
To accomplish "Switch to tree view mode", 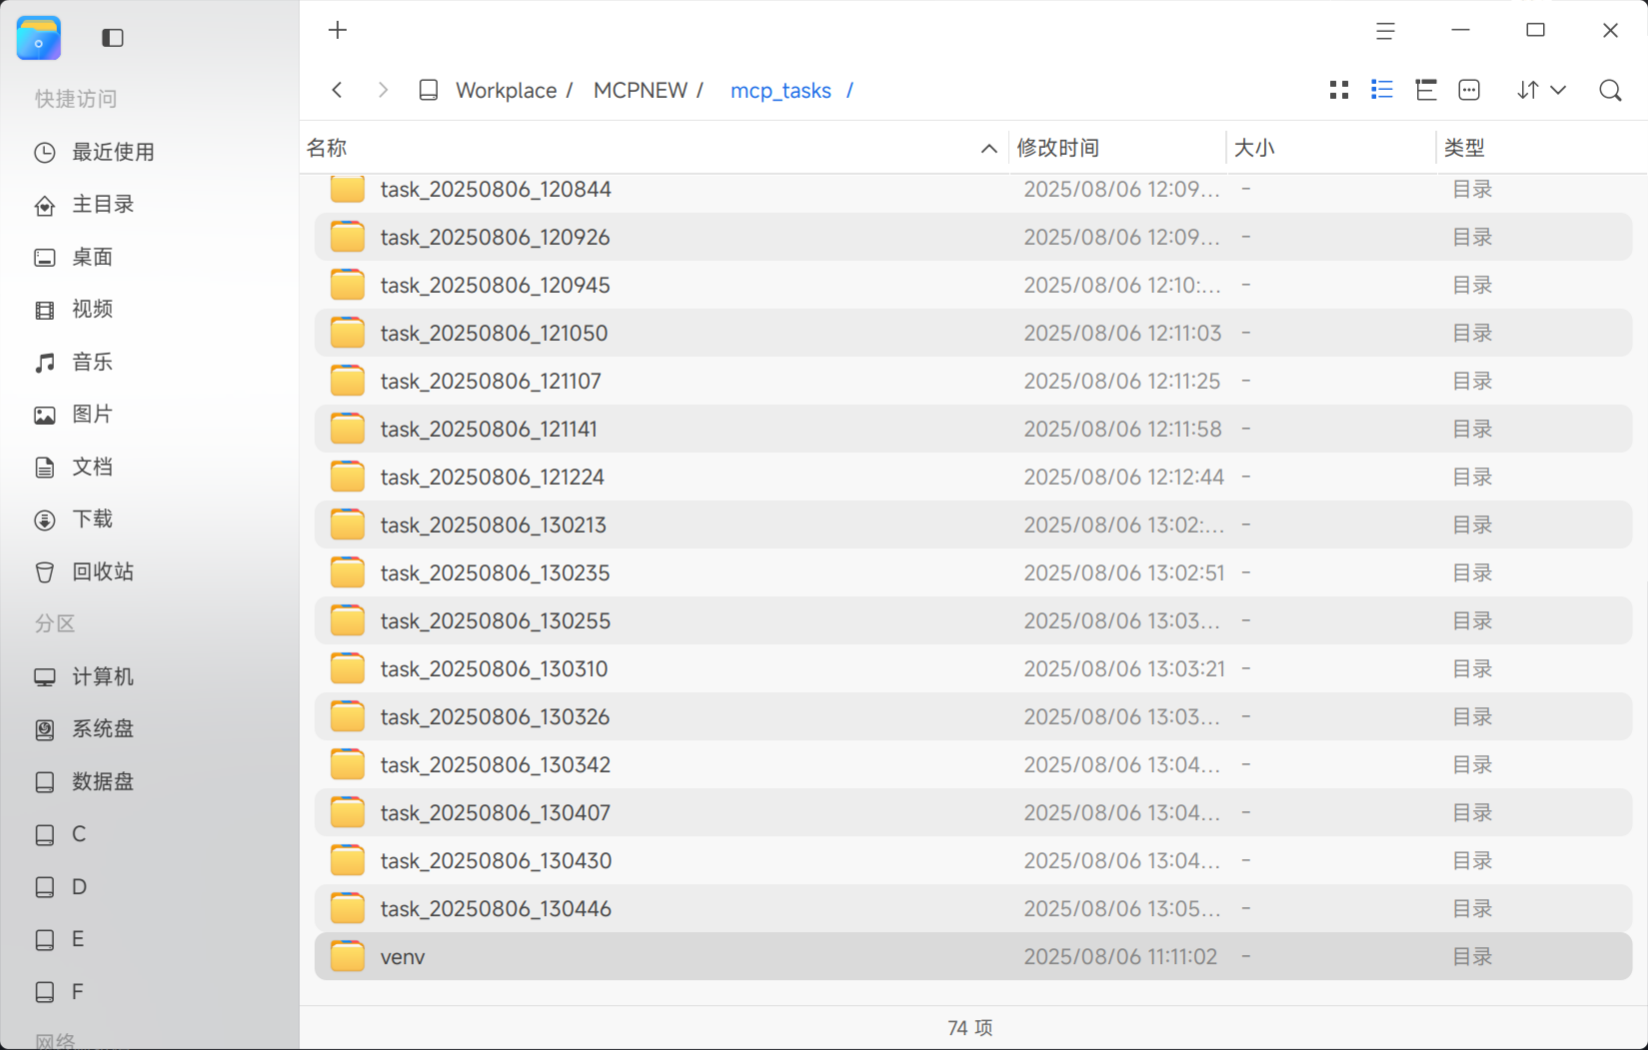I will point(1426,90).
